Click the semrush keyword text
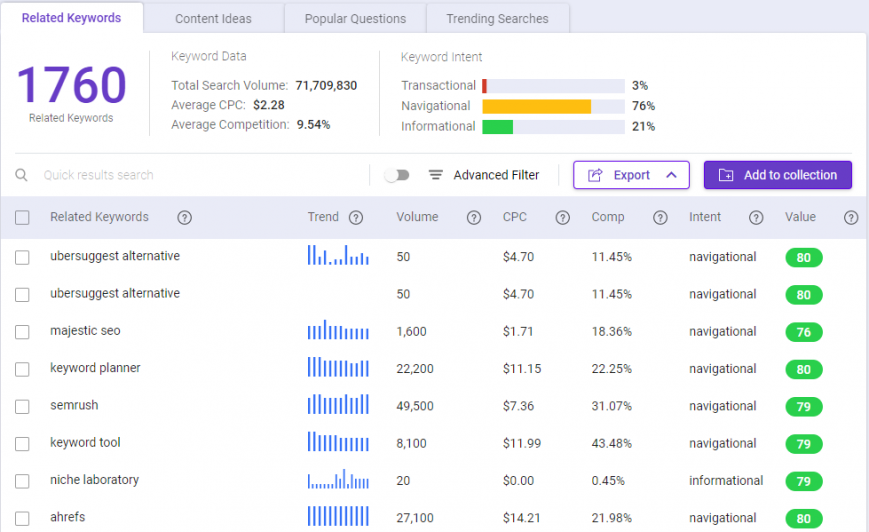 point(74,405)
